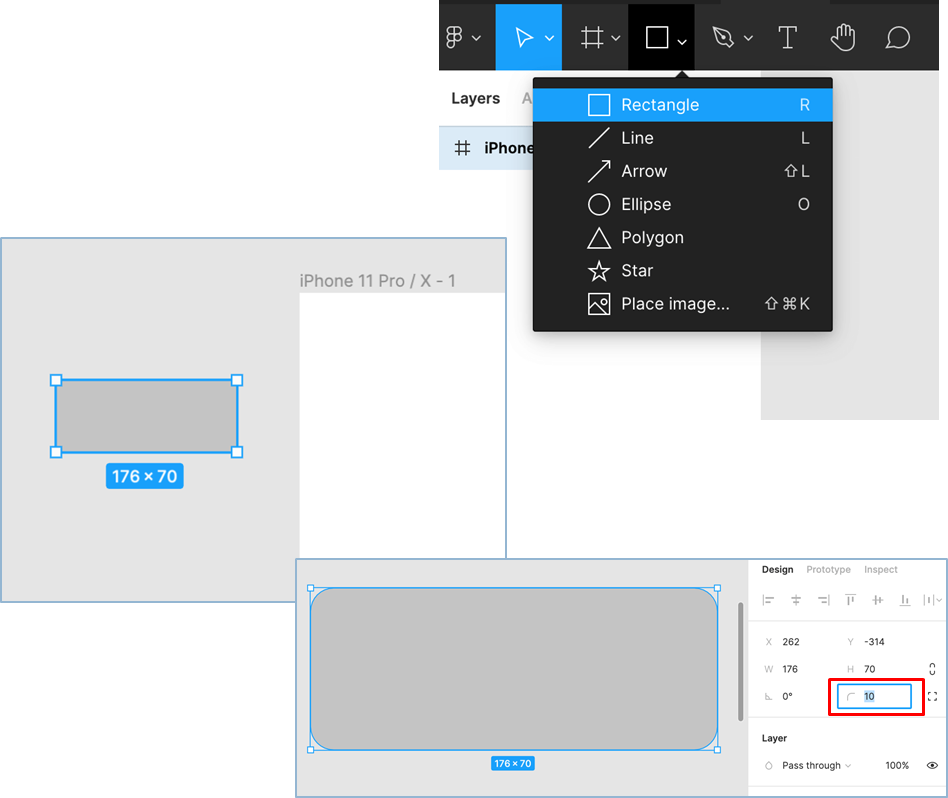Viewport: 948px width, 798px height.
Task: Click the blend mode droplet icon
Action: tap(768, 765)
